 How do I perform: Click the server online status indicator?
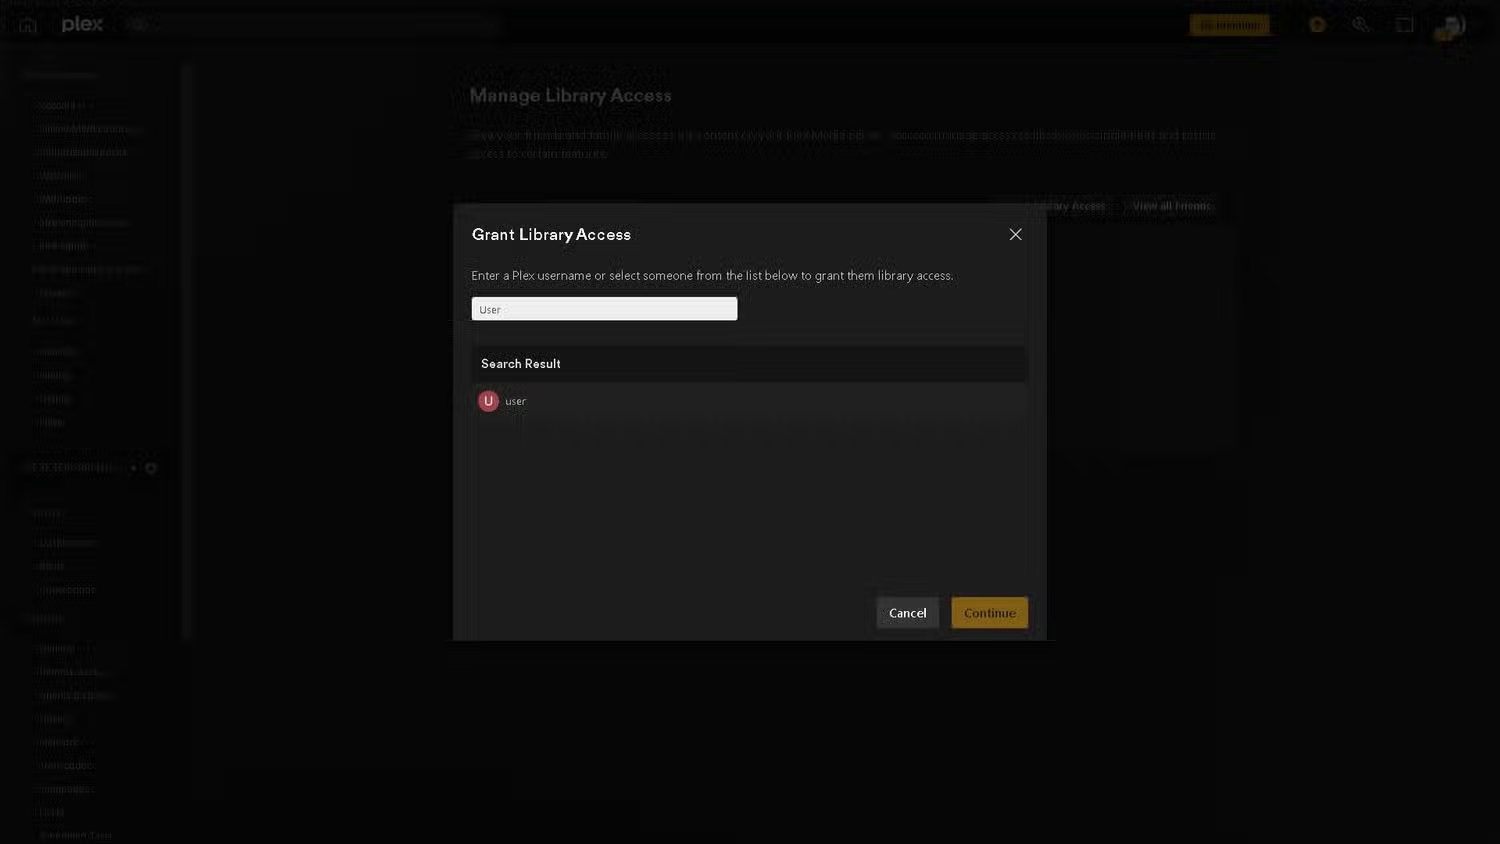(x=133, y=467)
